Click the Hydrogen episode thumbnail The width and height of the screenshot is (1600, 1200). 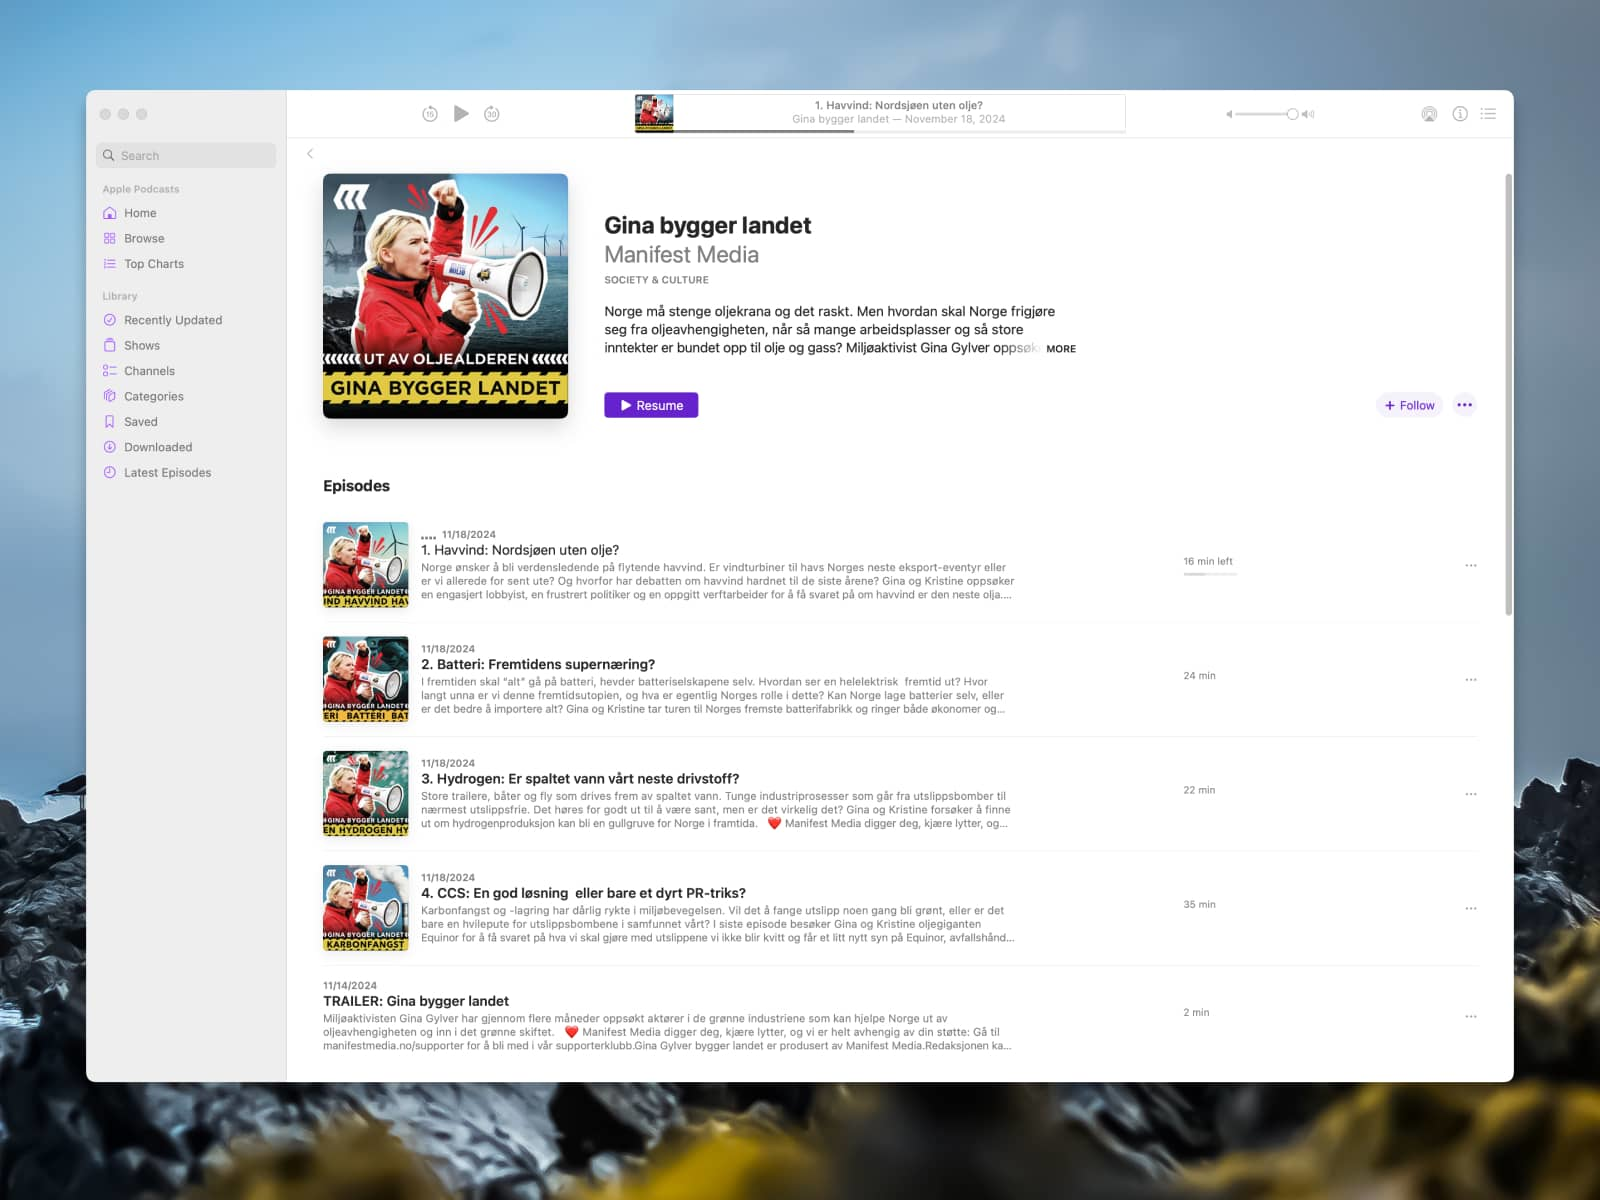(x=366, y=794)
